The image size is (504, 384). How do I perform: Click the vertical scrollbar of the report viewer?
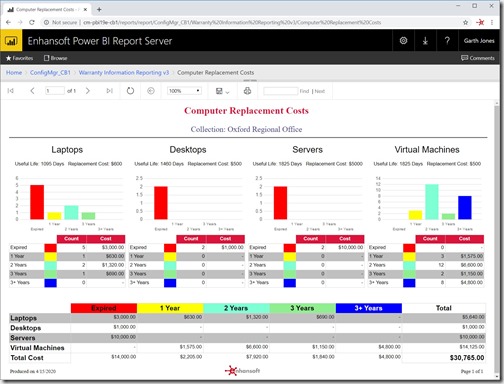coord(497,240)
